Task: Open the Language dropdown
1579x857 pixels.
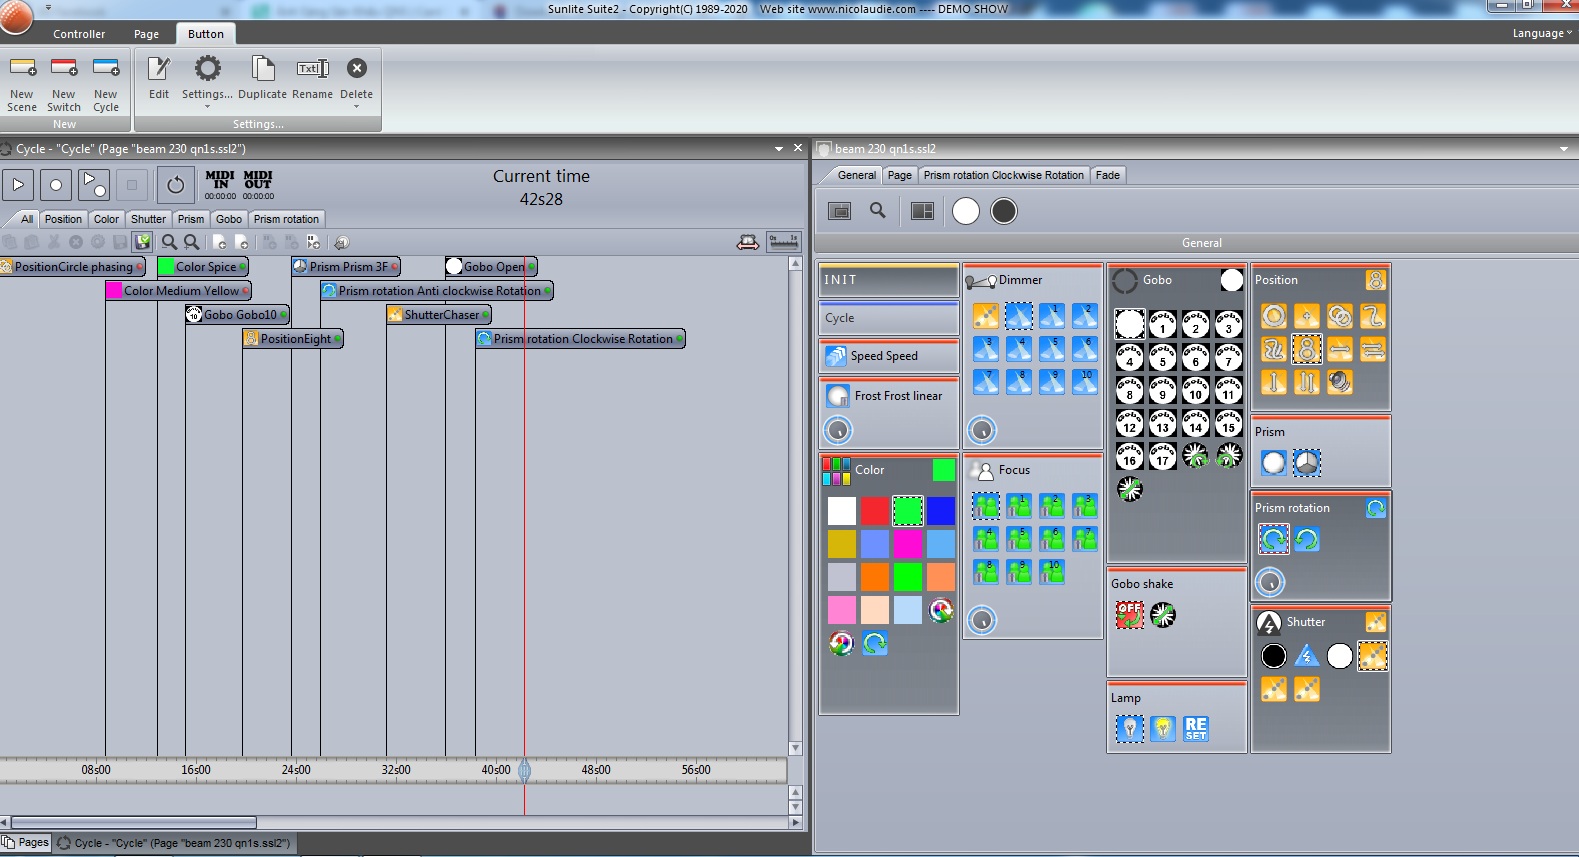Action: tap(1541, 33)
